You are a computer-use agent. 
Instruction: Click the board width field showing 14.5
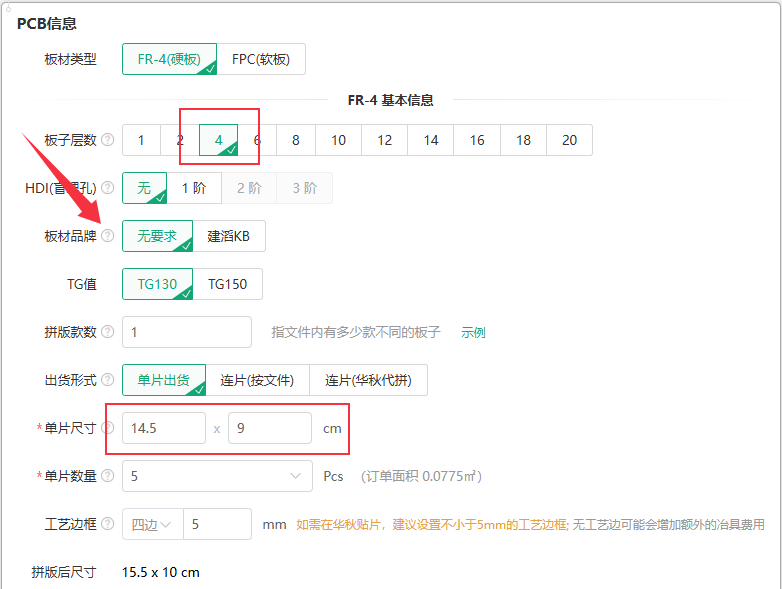(x=164, y=428)
